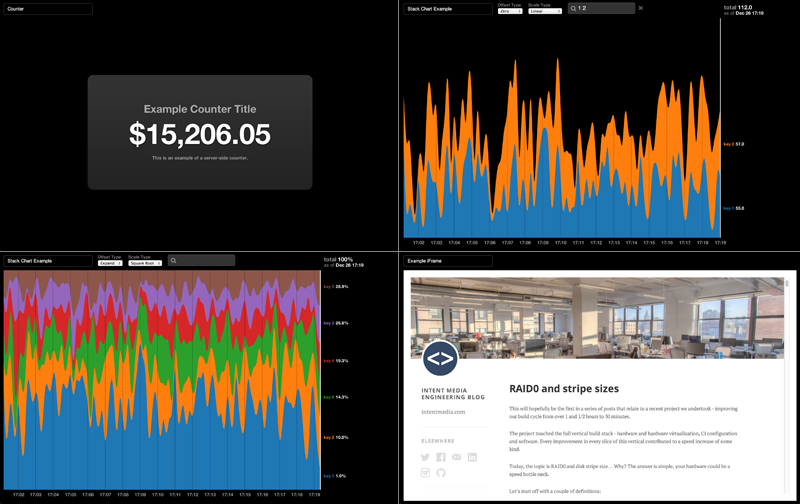This screenshot has width=800, height=504.
Task: Open the LinkedIn icon in blog sidebar
Action: pos(472,457)
